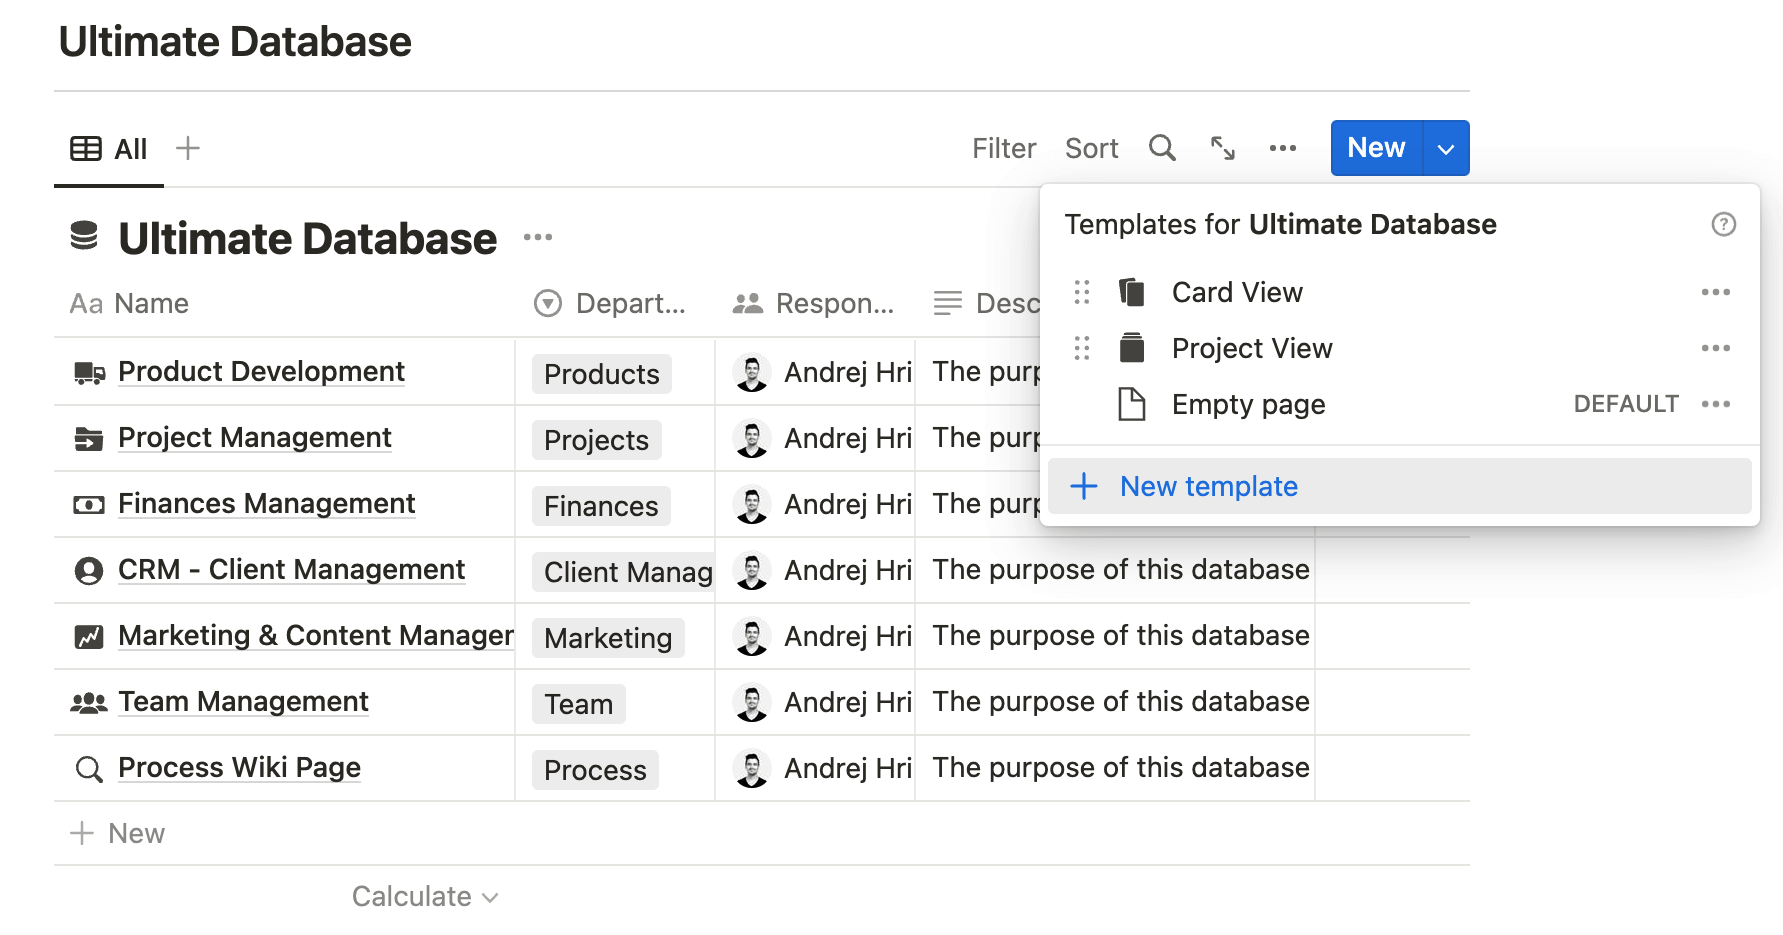1783x935 pixels.
Task: Click the truck icon next to Product Development
Action: click(x=88, y=371)
